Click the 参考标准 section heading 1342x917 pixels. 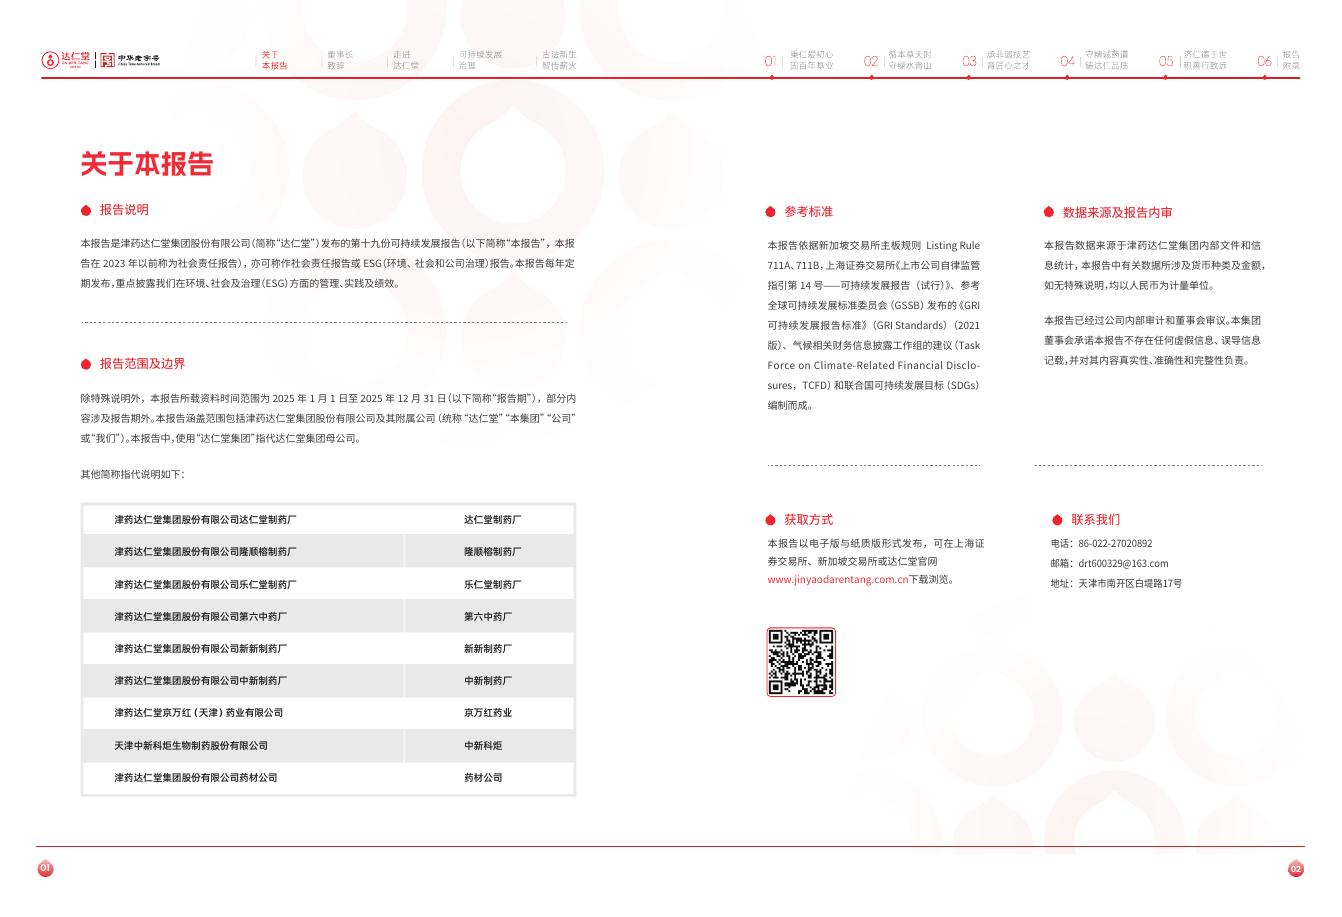pyautogui.click(x=808, y=212)
